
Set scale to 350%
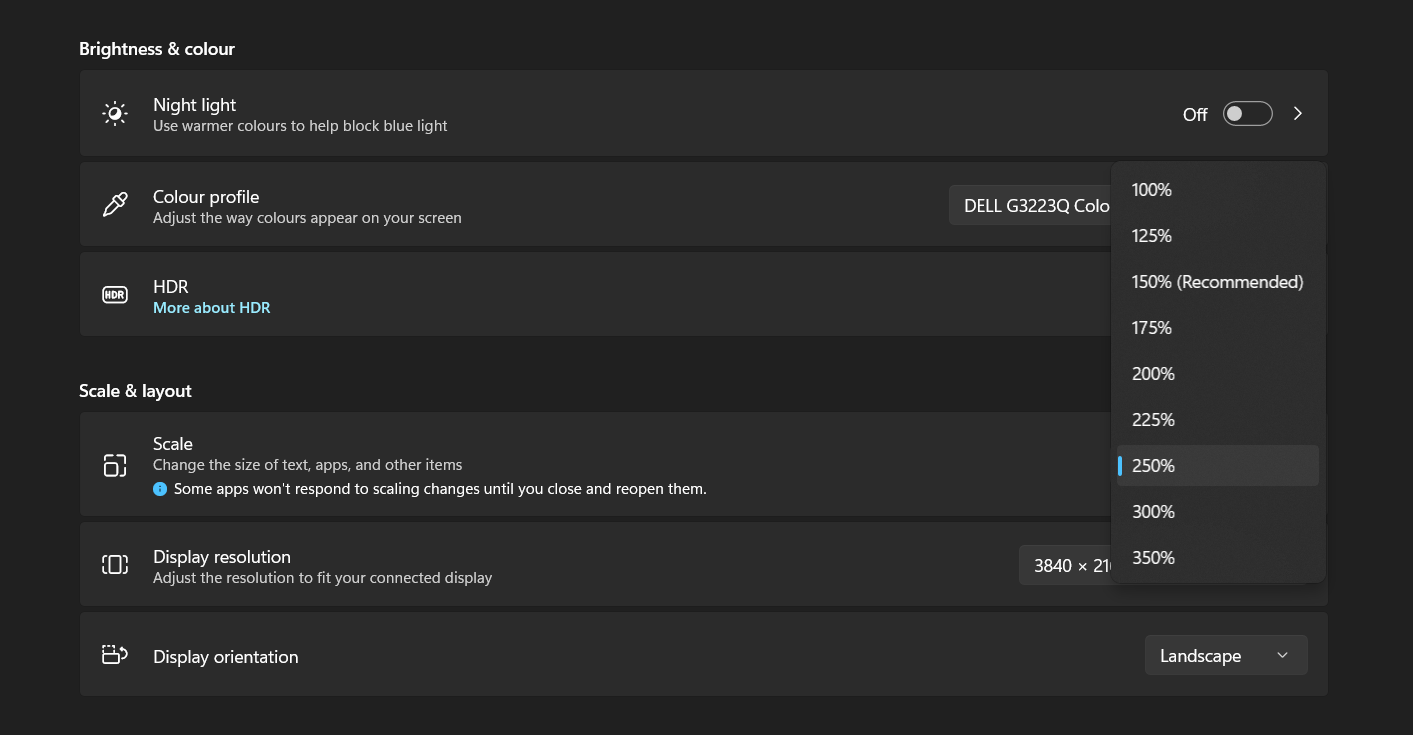click(x=1153, y=558)
